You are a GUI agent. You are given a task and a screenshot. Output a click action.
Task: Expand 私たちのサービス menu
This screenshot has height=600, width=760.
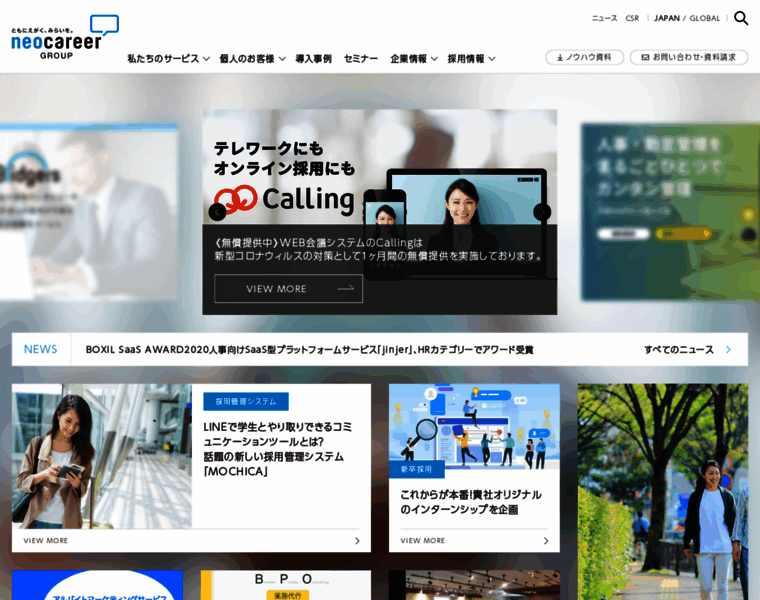pos(168,59)
